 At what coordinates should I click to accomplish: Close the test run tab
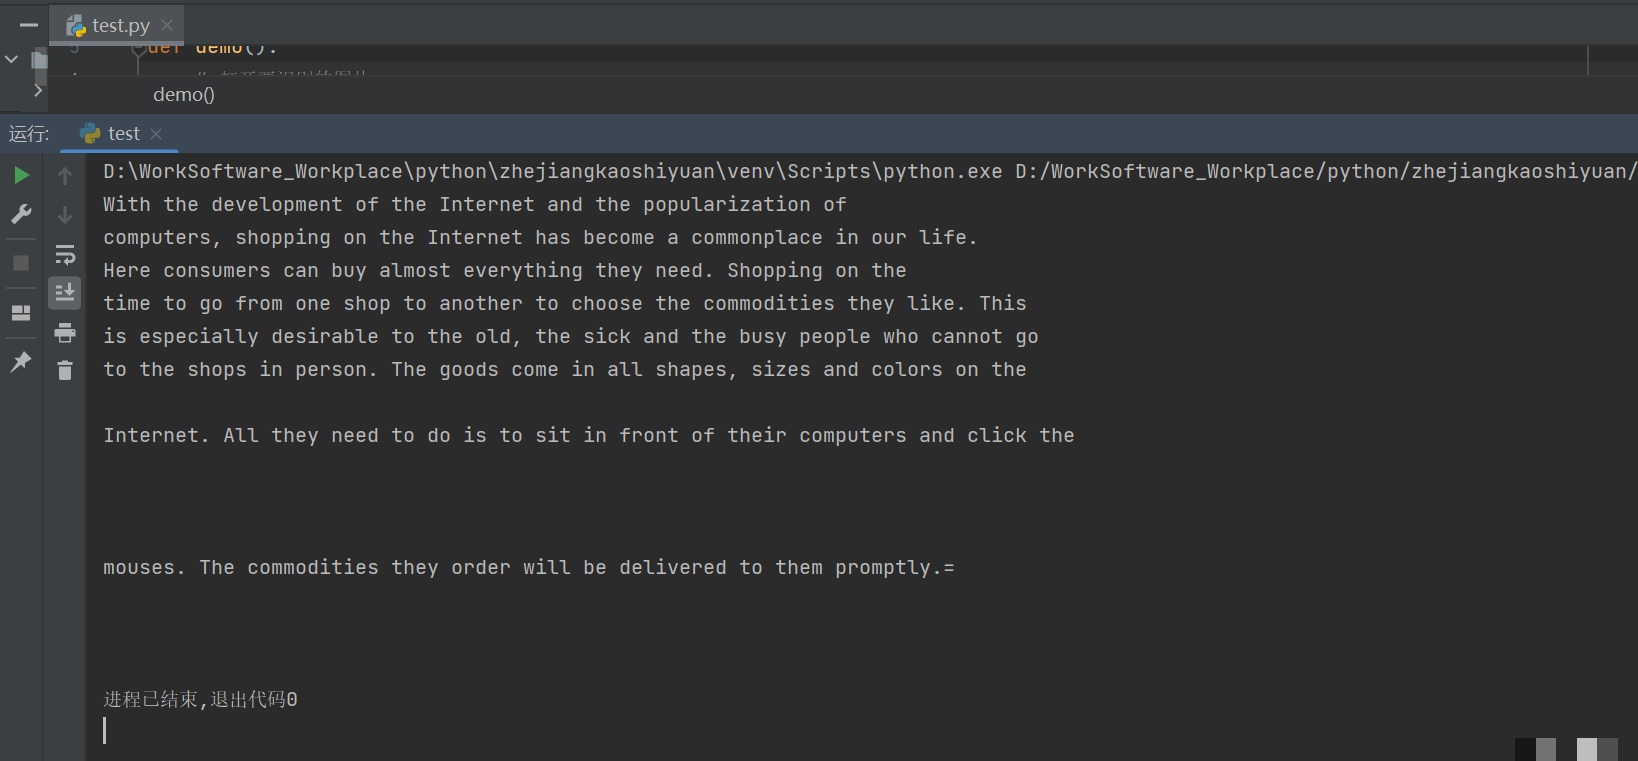[156, 134]
